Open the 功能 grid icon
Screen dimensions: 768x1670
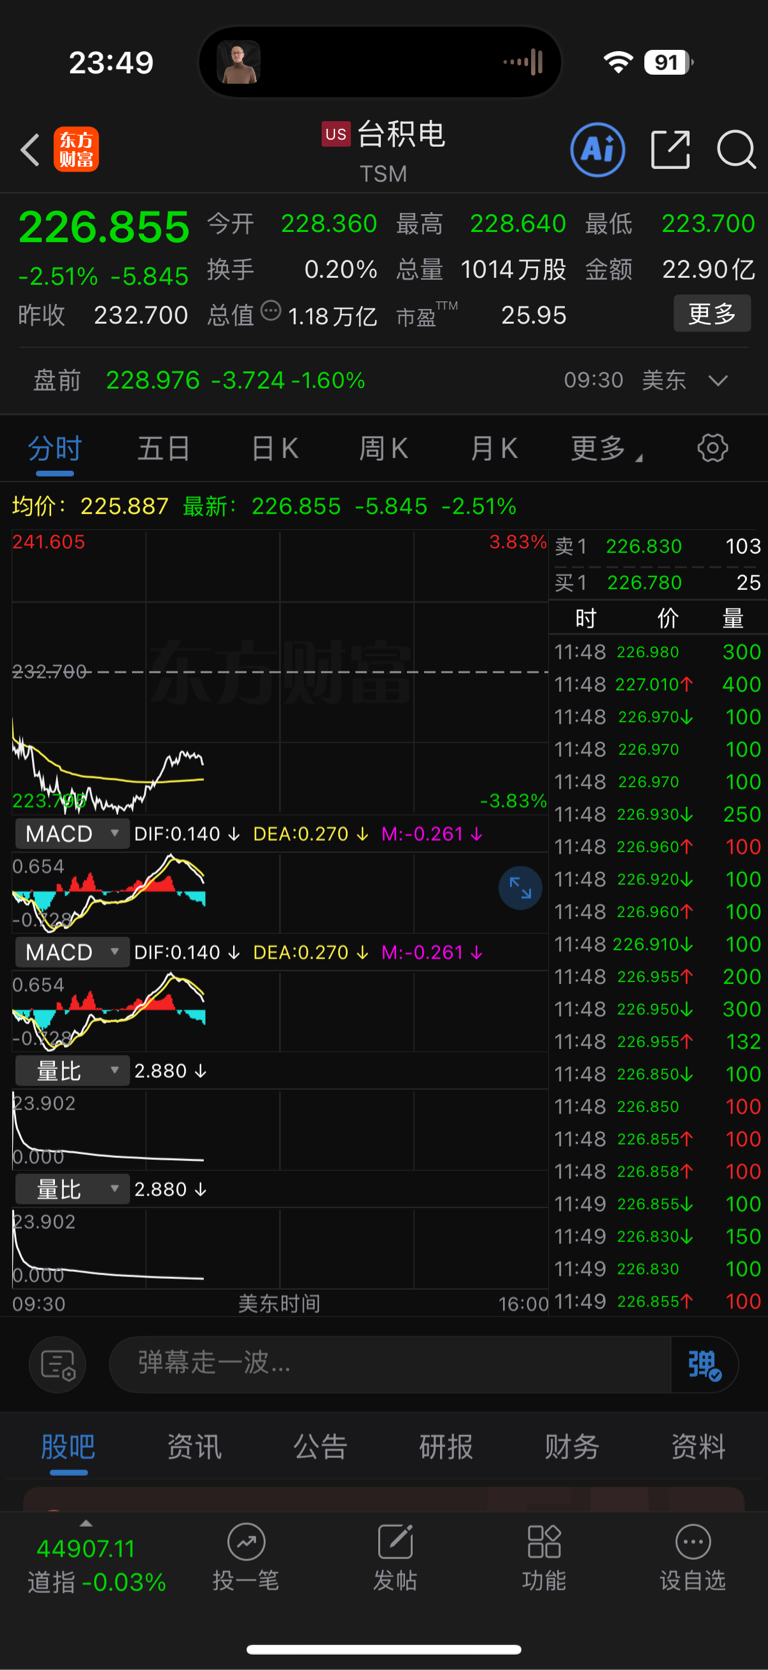(x=544, y=1557)
